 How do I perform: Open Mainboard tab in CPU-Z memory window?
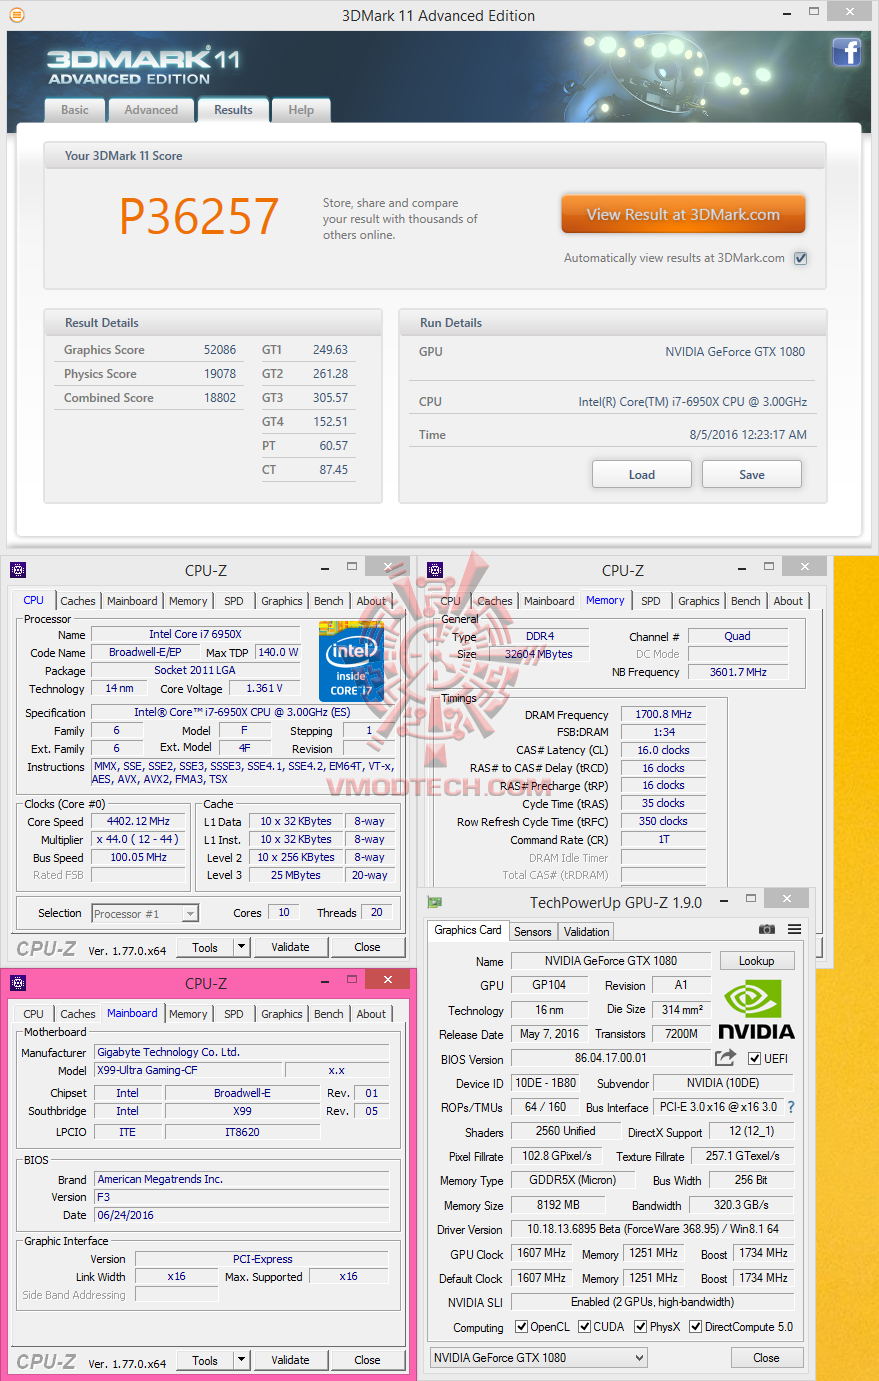click(x=549, y=601)
